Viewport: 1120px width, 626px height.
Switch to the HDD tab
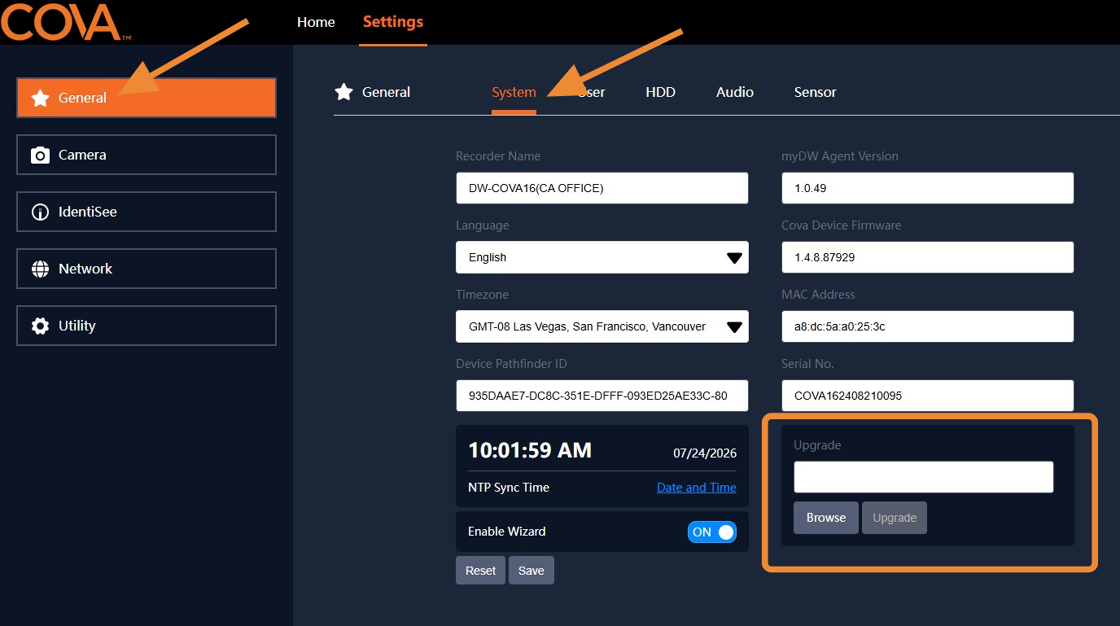(660, 92)
